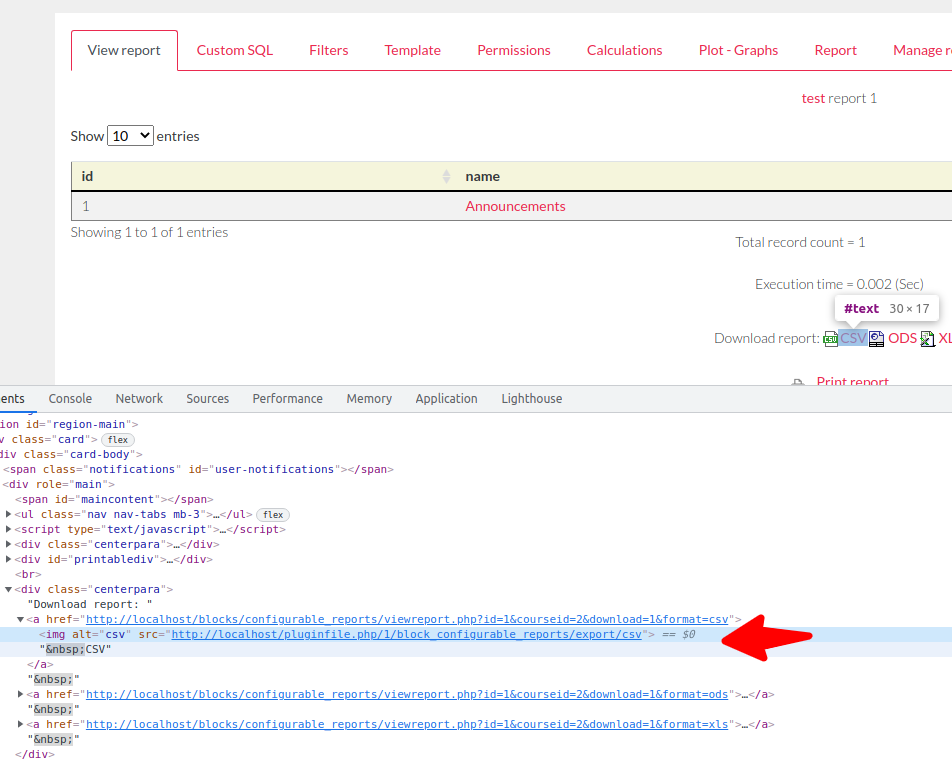
Task: Open the Announcements link in table
Action: tap(515, 206)
